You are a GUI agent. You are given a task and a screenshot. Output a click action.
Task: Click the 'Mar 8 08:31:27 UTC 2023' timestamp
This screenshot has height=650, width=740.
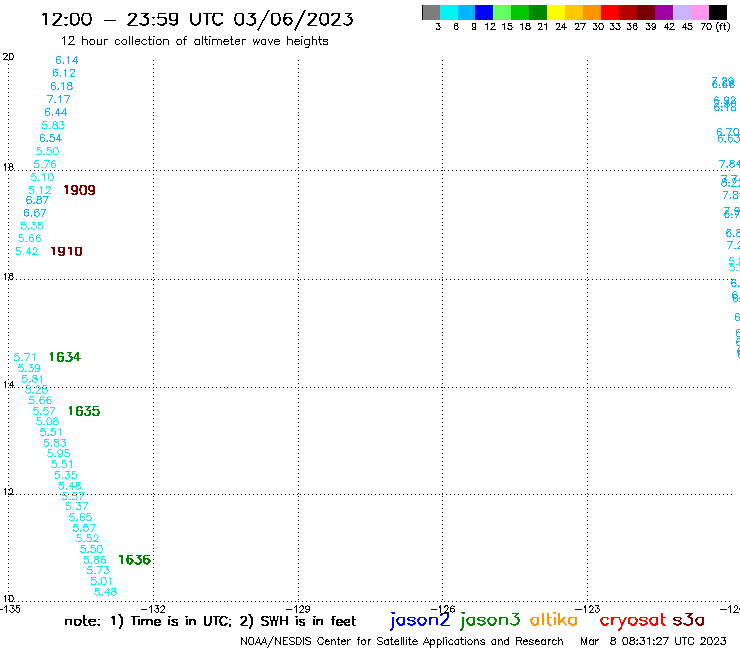coord(653,641)
